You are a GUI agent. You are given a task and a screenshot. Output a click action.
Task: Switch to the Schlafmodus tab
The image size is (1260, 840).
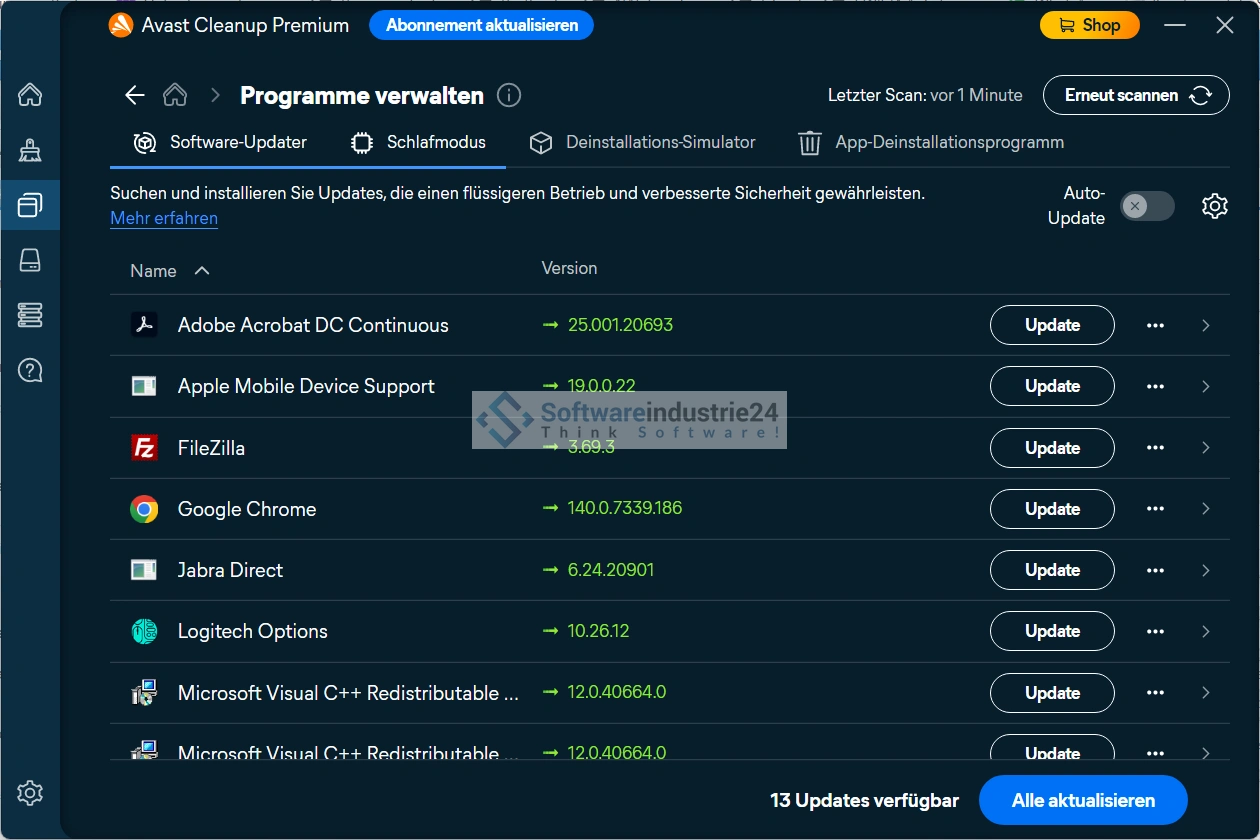[x=419, y=142]
